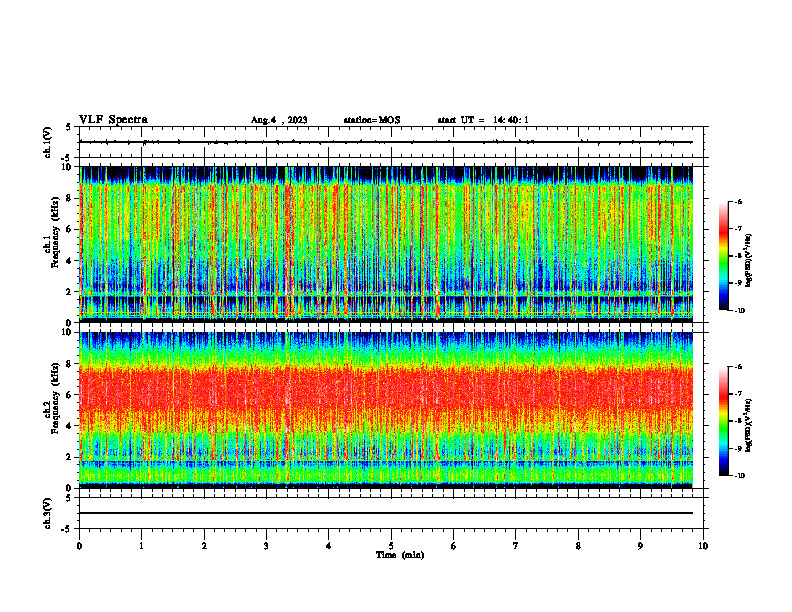Click time-axis tick label "4"

click(x=329, y=546)
